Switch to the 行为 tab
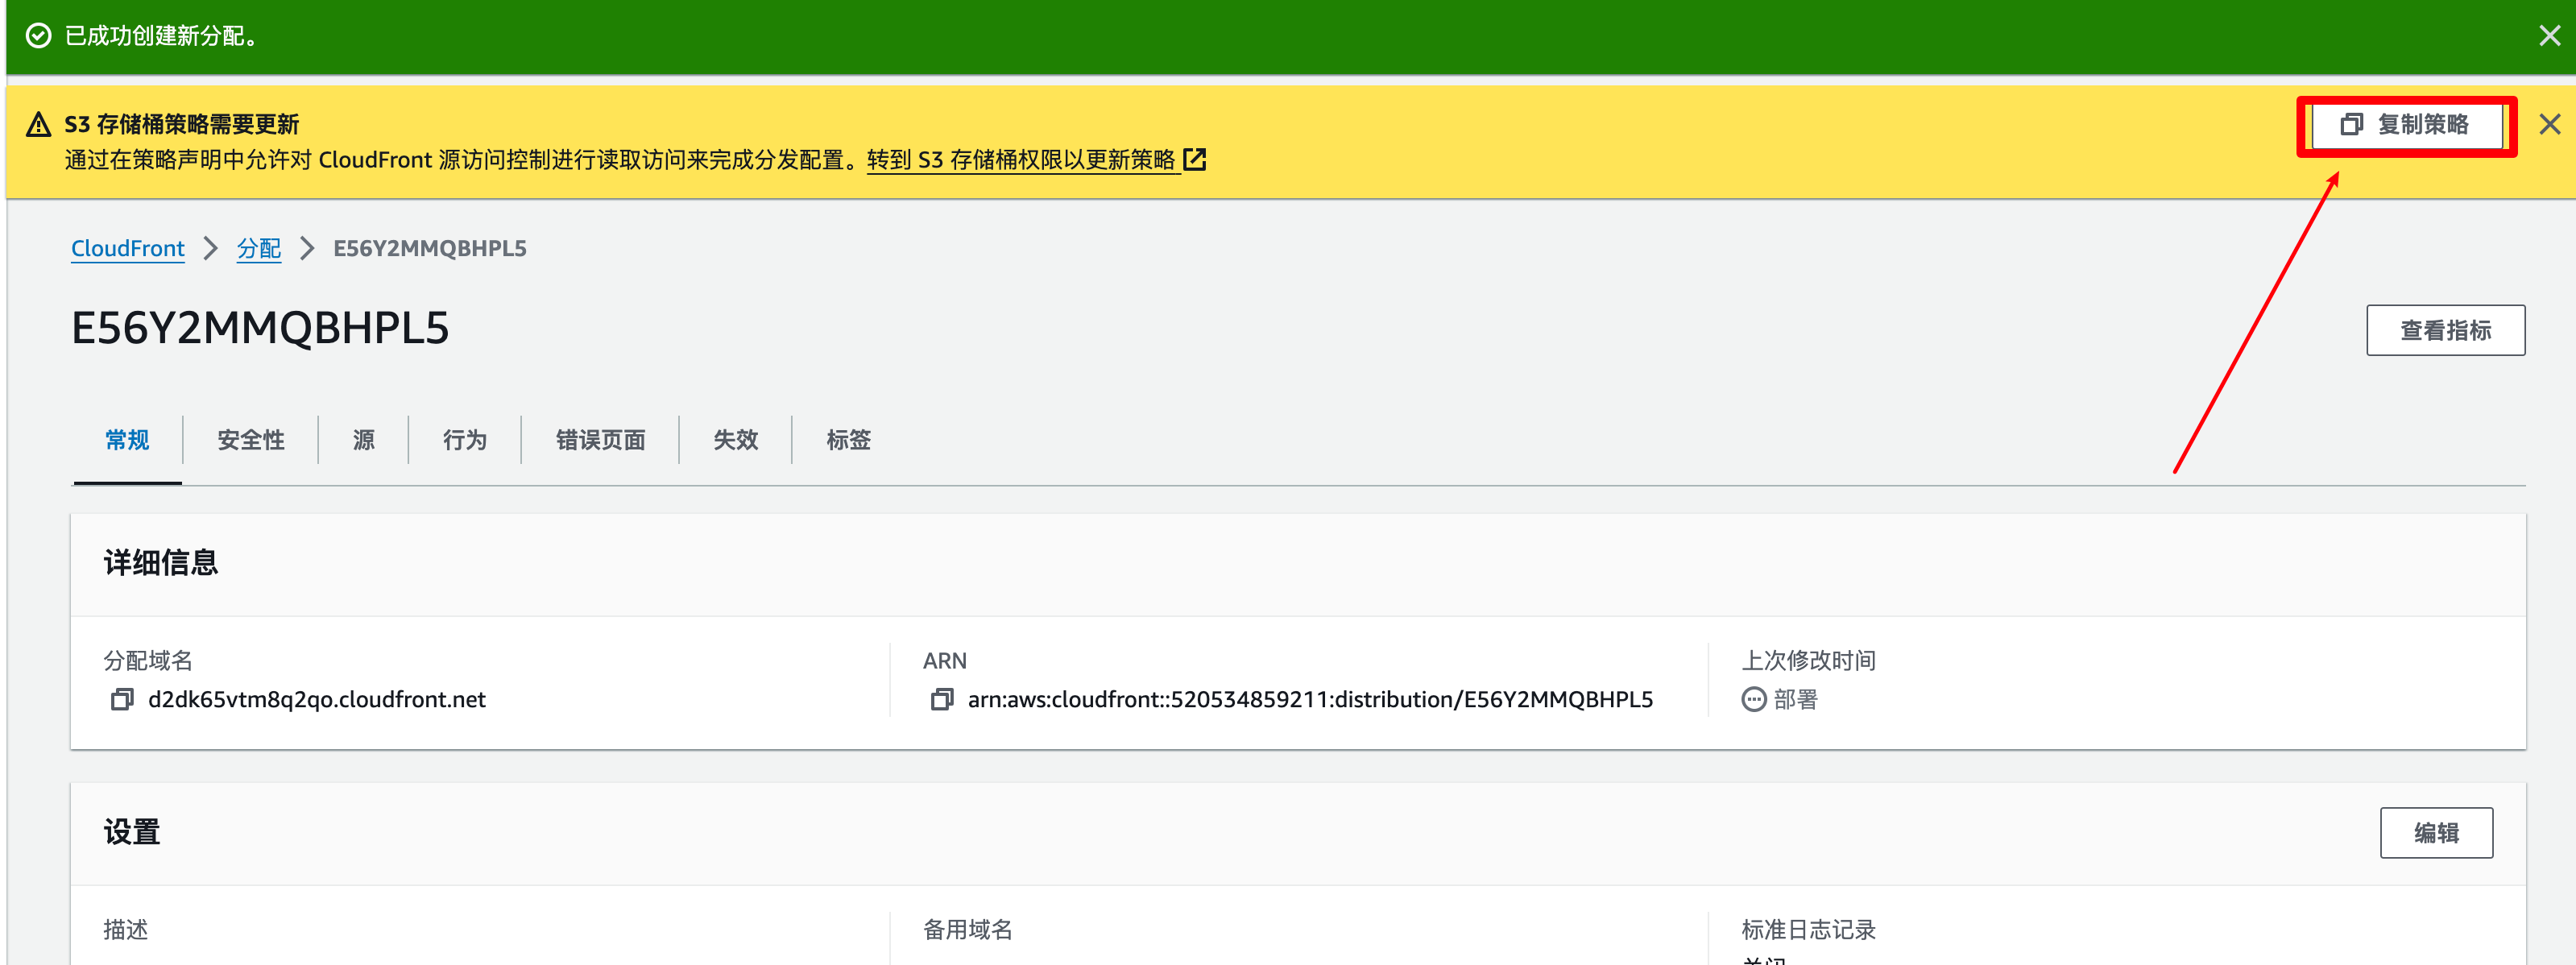 click(x=464, y=440)
